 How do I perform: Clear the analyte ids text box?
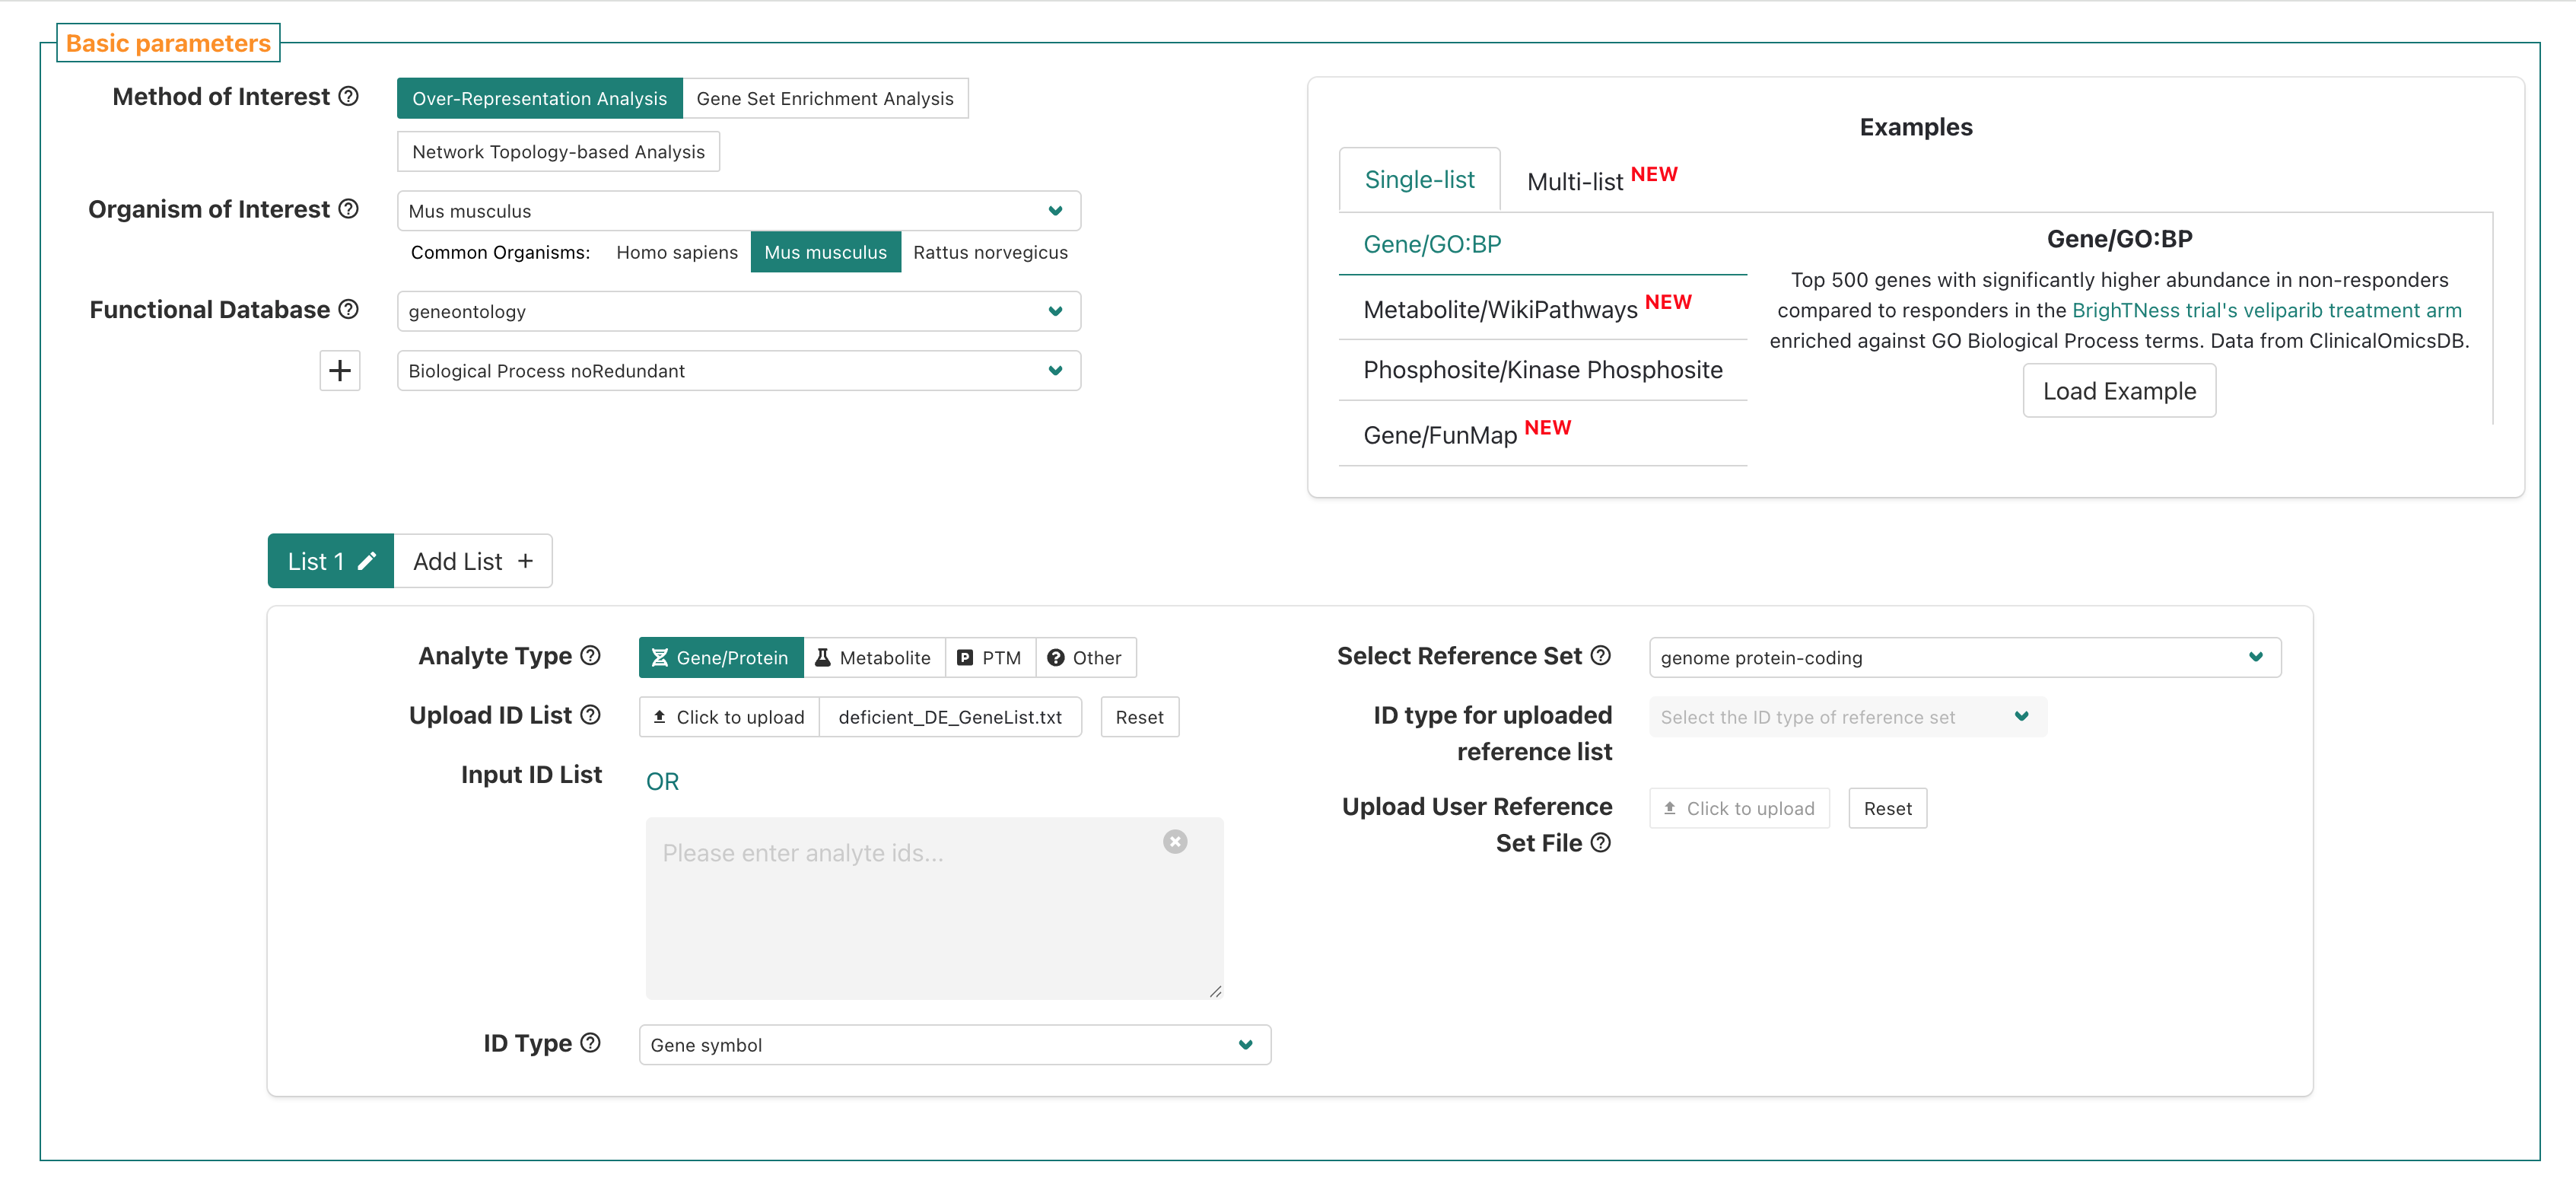coord(1175,842)
